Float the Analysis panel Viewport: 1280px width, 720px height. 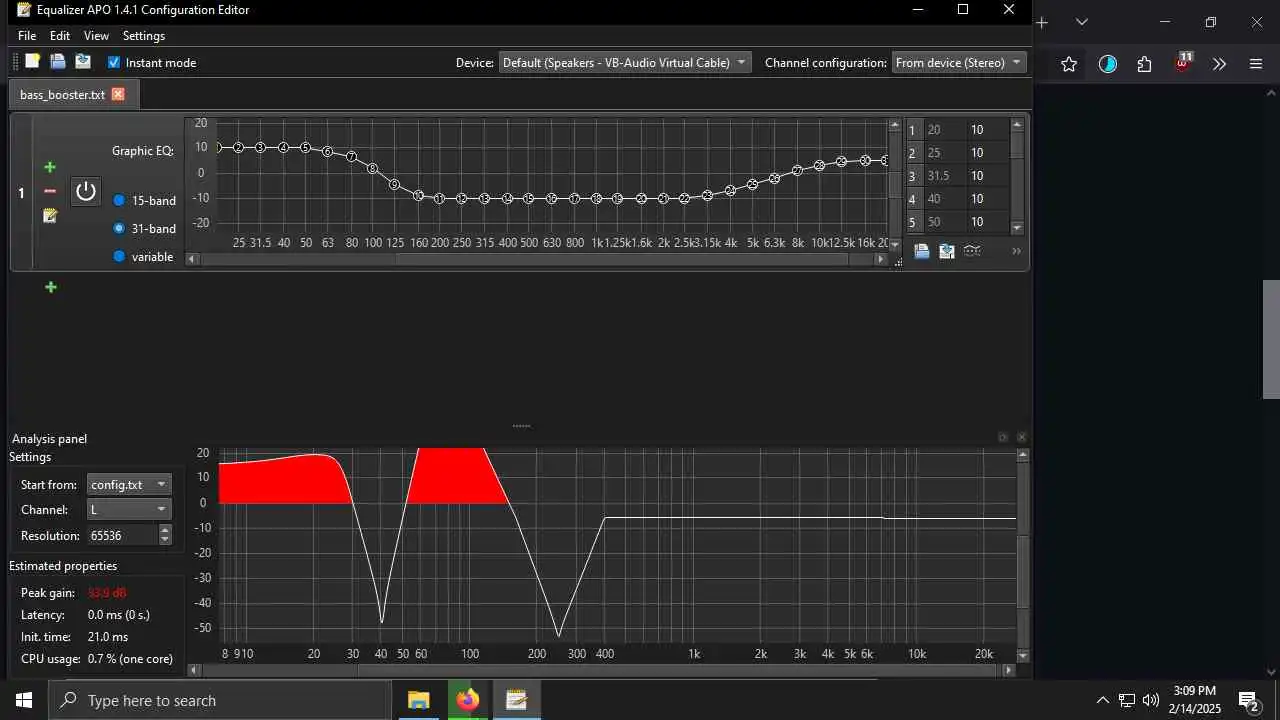pos(1003,437)
